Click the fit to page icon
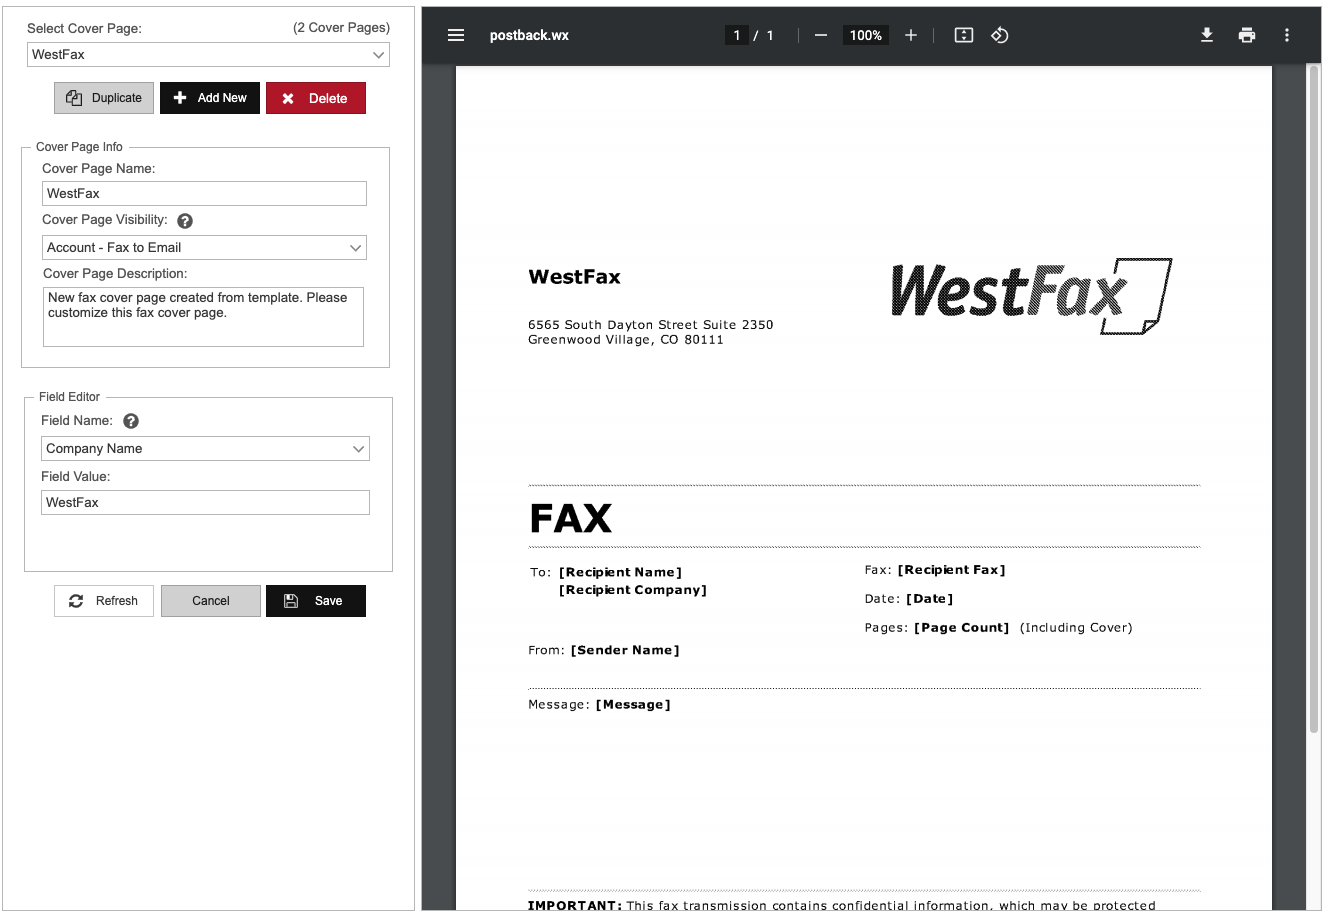The height and width of the screenshot is (915, 1328). point(964,35)
